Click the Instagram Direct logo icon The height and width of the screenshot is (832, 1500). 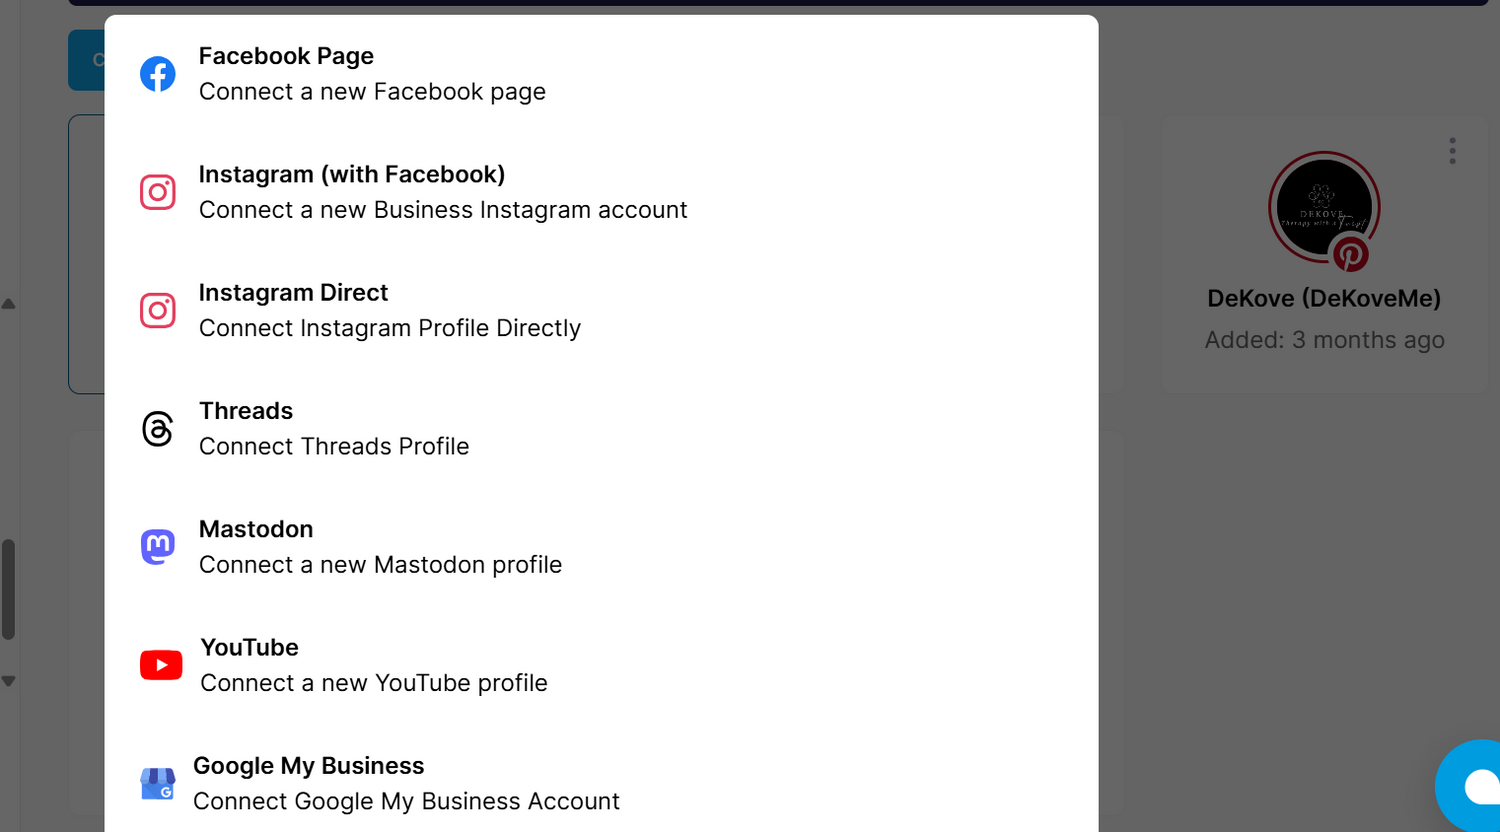point(158,310)
